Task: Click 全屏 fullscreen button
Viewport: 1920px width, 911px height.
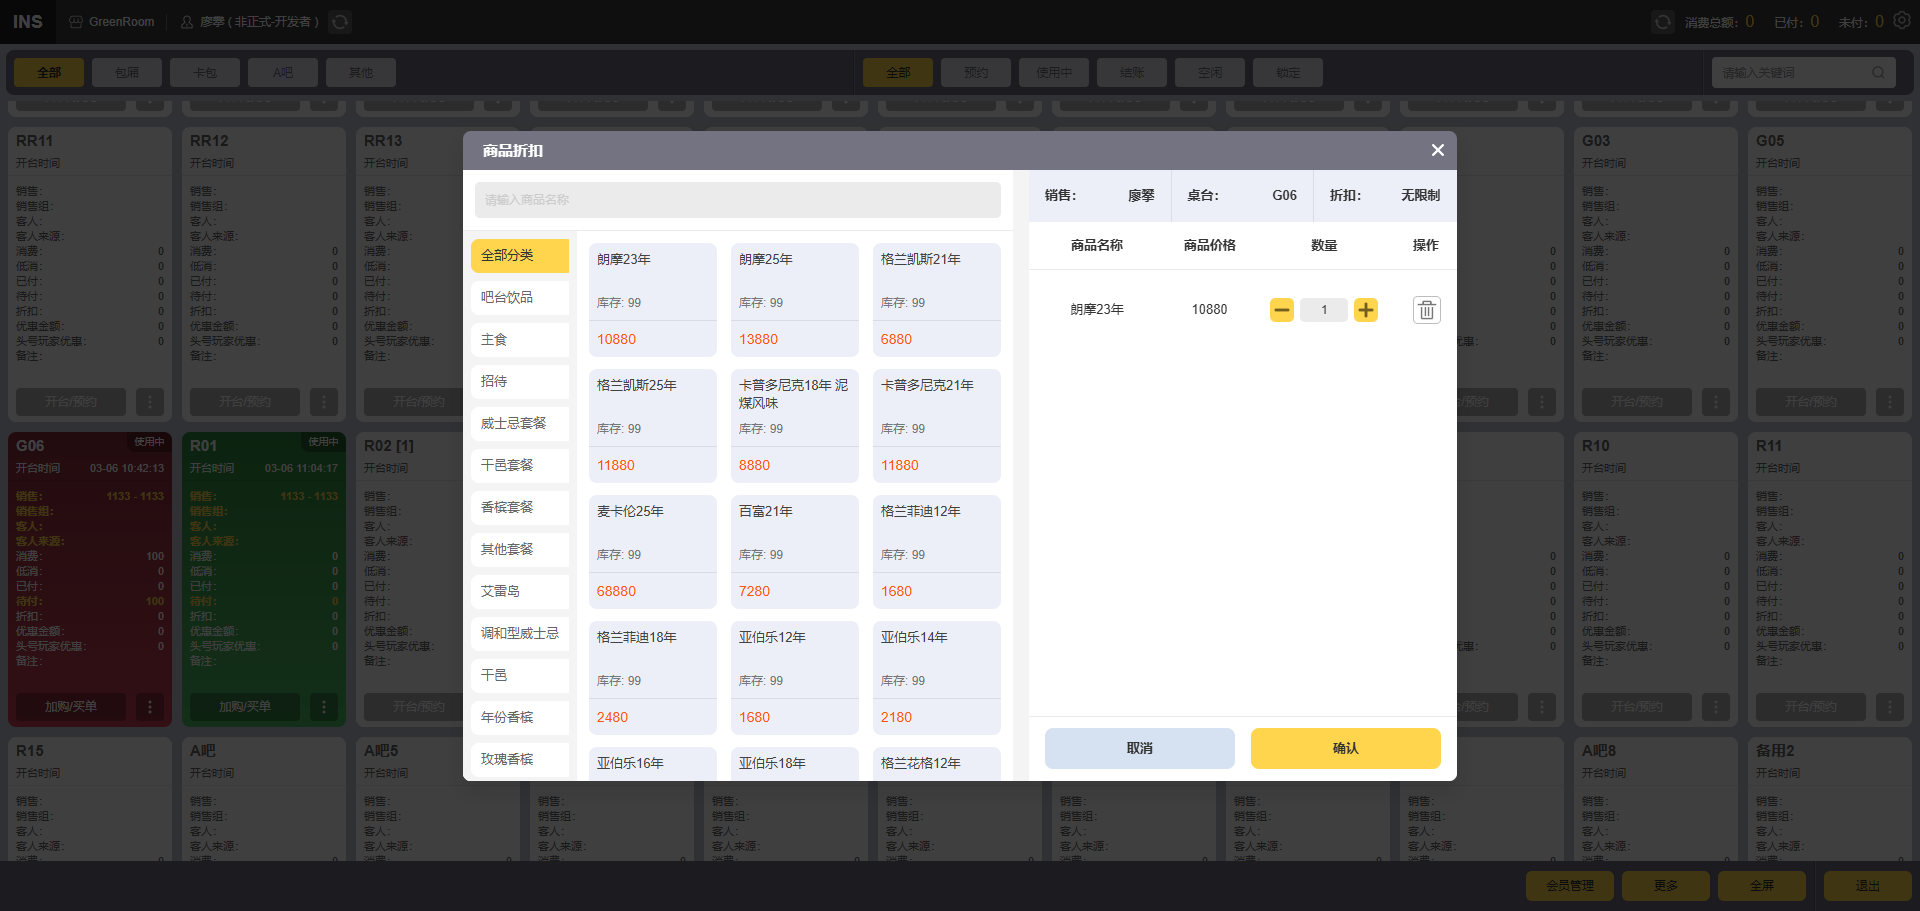Action: click(1762, 886)
